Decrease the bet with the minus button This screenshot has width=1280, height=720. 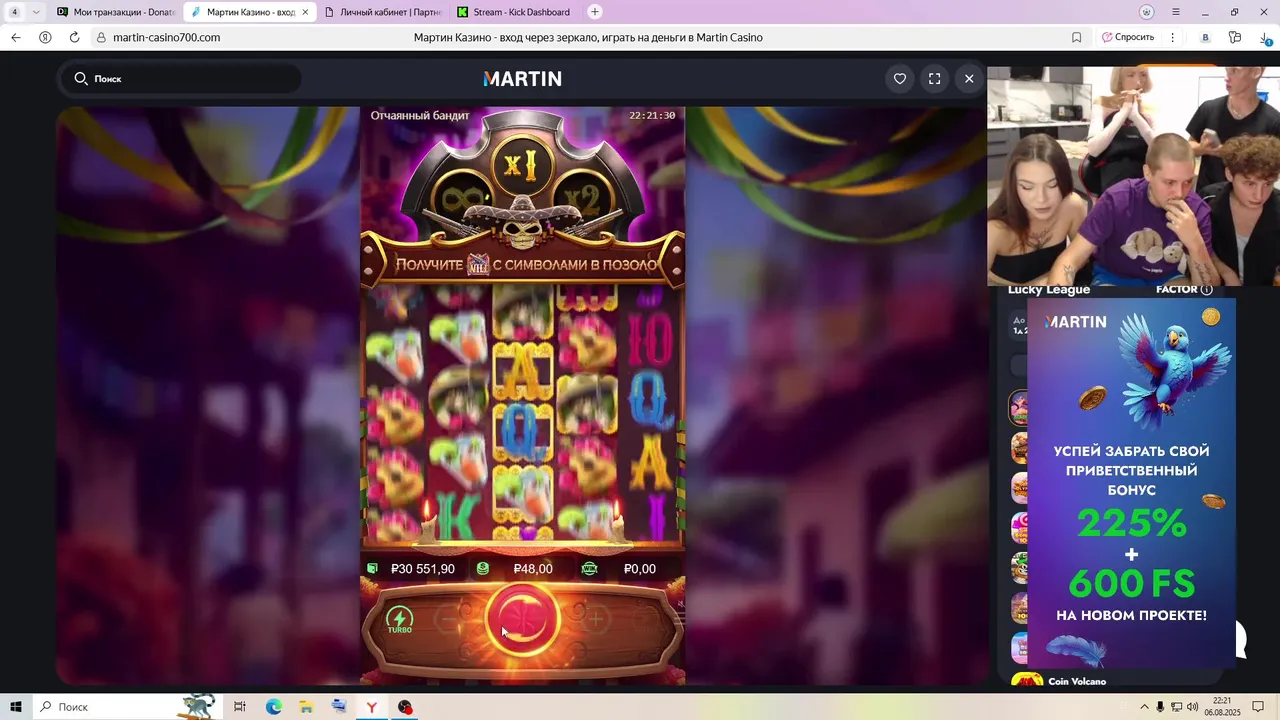click(x=450, y=620)
